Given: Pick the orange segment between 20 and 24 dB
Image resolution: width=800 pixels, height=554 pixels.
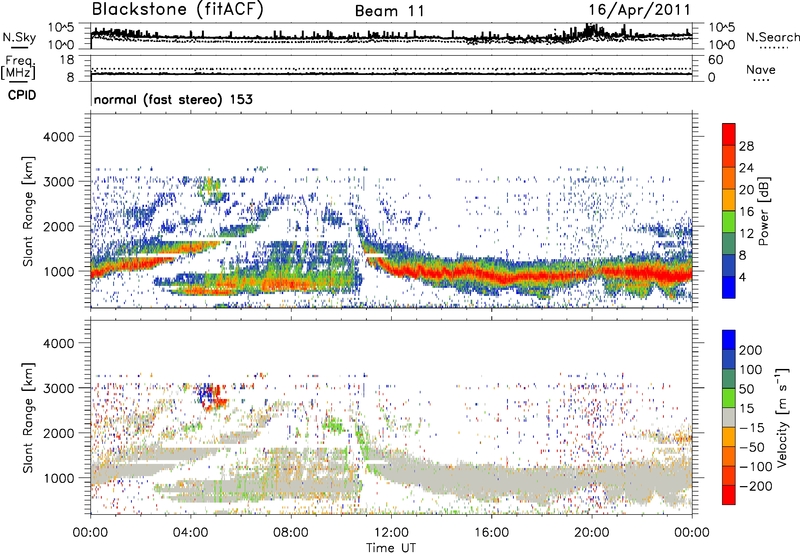Looking at the screenshot, I should click(729, 179).
